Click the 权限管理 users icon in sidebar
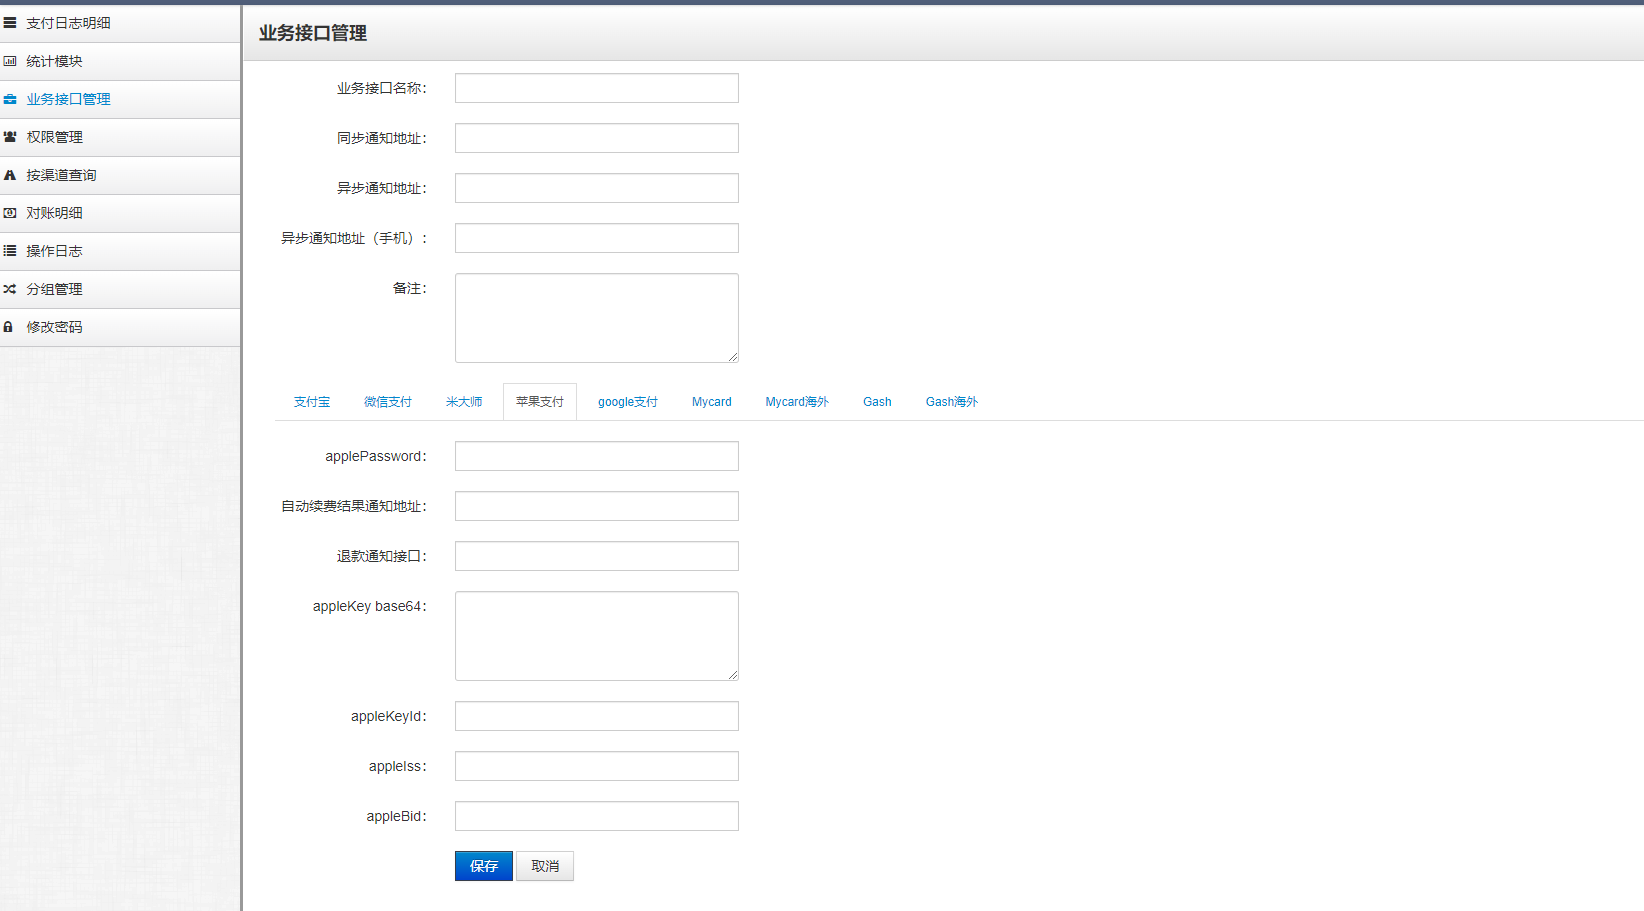 [10, 137]
